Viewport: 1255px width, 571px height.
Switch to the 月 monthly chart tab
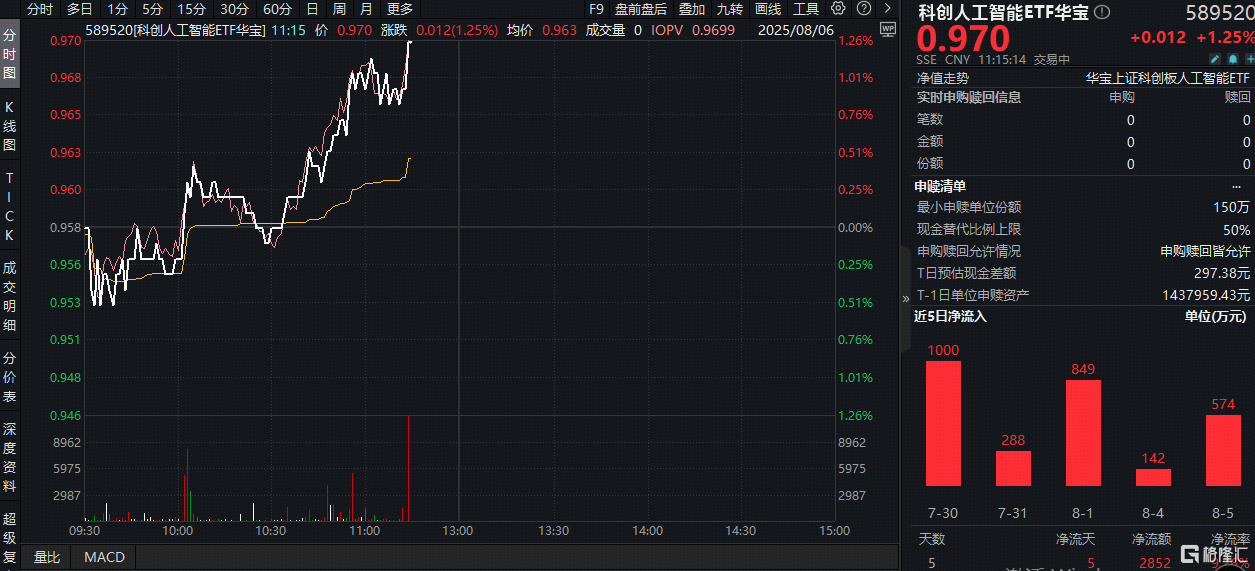(366, 9)
